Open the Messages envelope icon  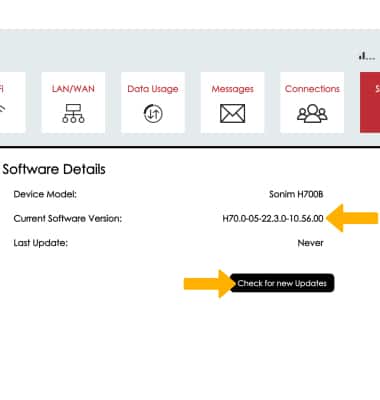click(232, 113)
